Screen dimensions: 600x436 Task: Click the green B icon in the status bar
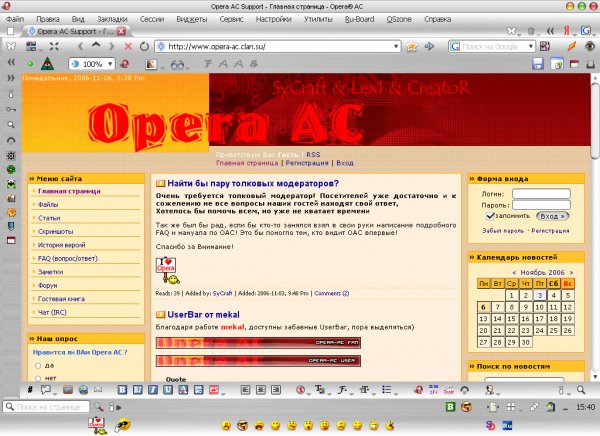click(x=450, y=407)
